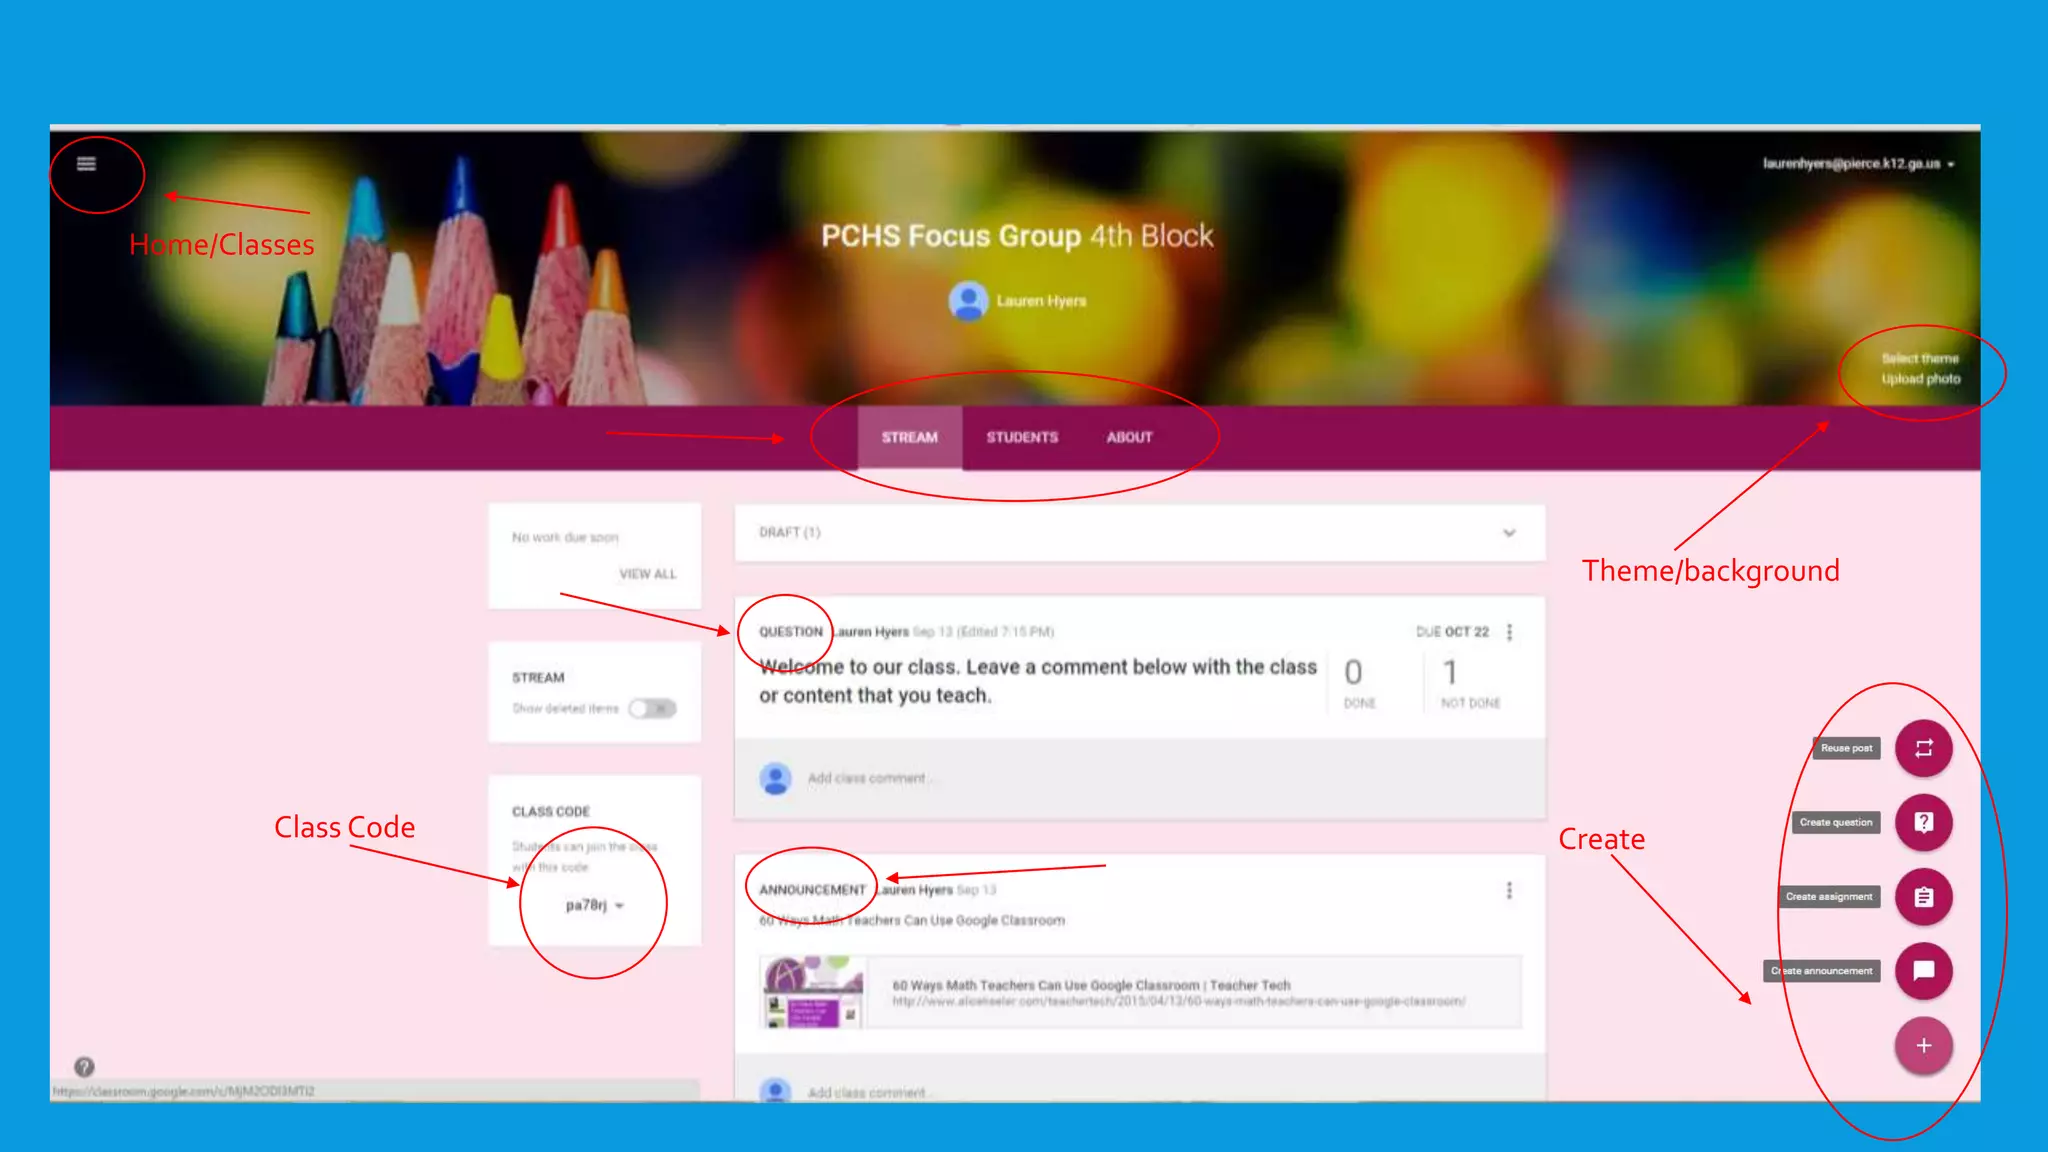Click the Add class comment field
The width and height of the screenshot is (2048, 1152).
(868, 778)
